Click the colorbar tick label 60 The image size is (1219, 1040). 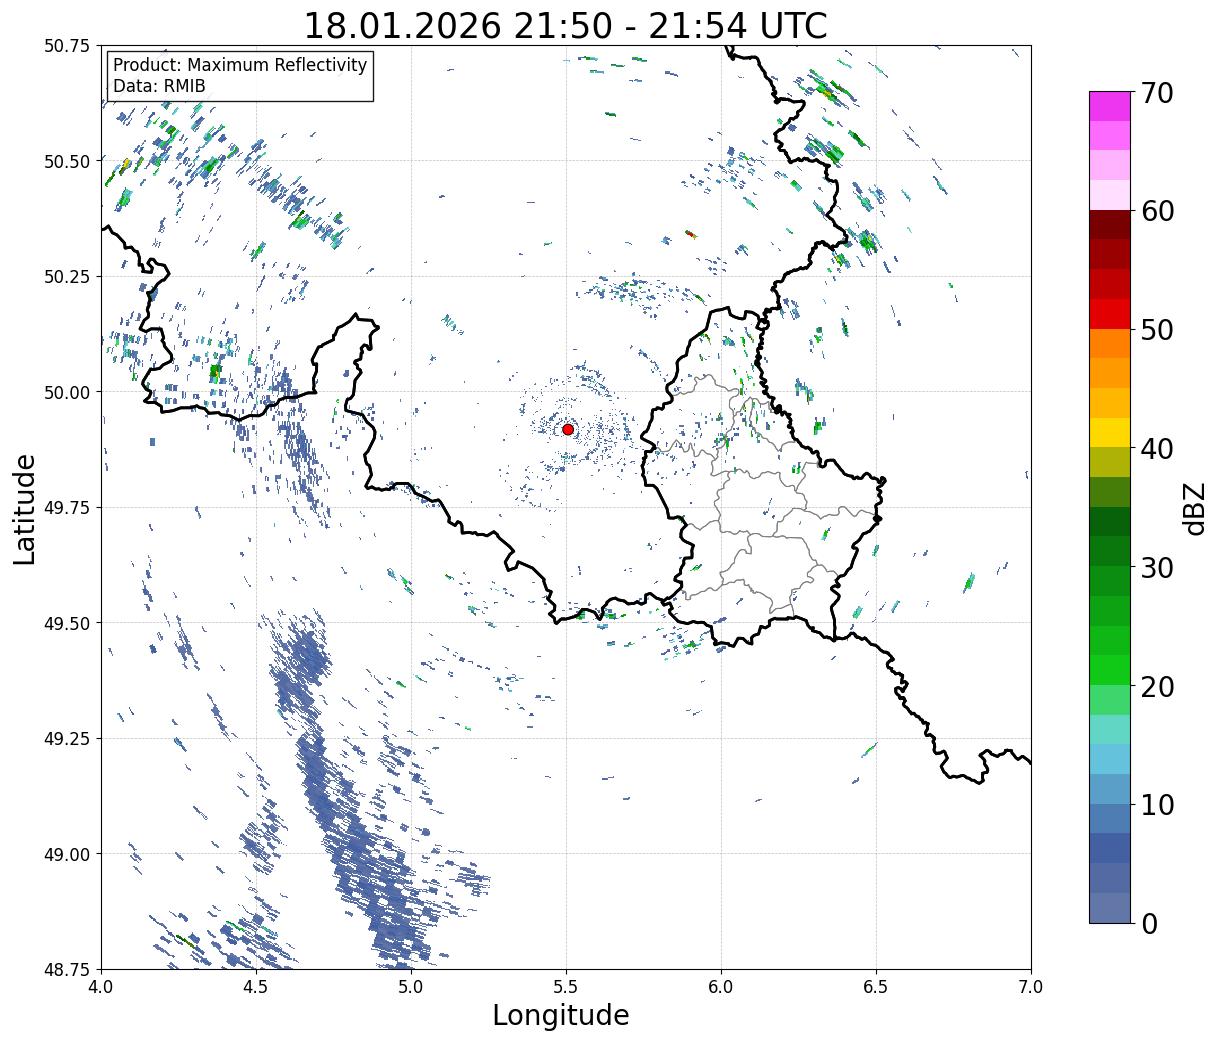(x=1157, y=211)
